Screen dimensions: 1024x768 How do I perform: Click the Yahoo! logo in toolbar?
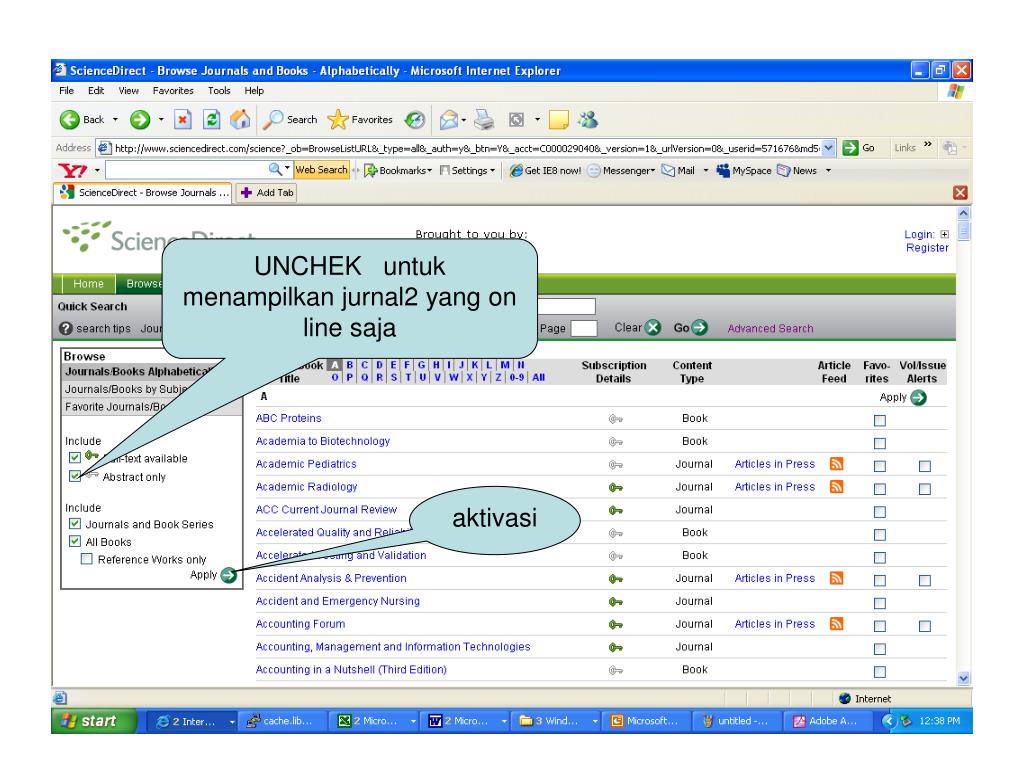[72, 170]
